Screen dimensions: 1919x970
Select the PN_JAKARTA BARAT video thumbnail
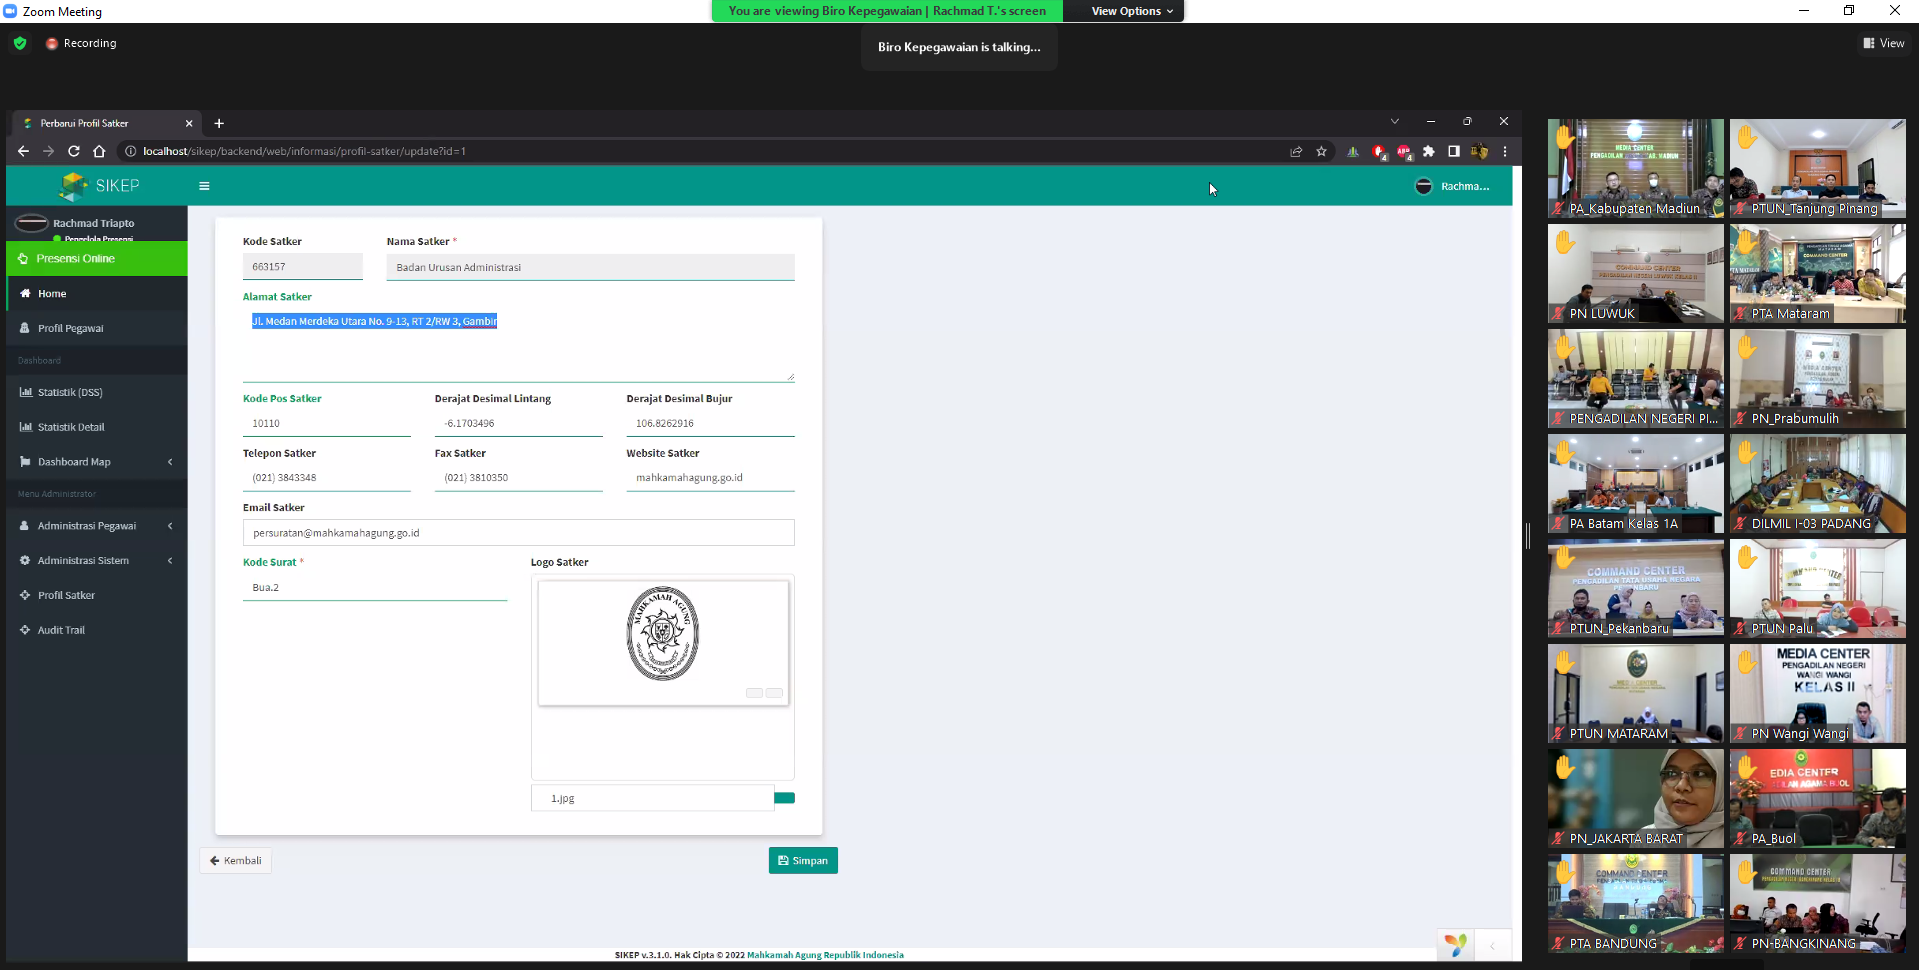click(1635, 798)
